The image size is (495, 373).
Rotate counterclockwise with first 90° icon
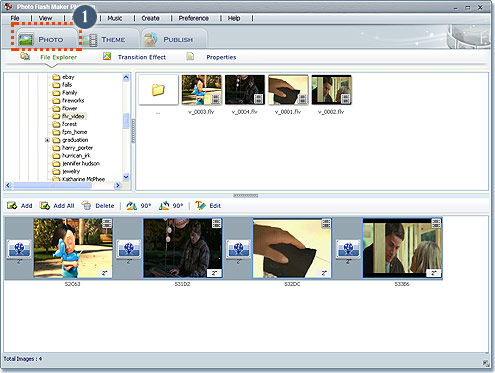(131, 205)
